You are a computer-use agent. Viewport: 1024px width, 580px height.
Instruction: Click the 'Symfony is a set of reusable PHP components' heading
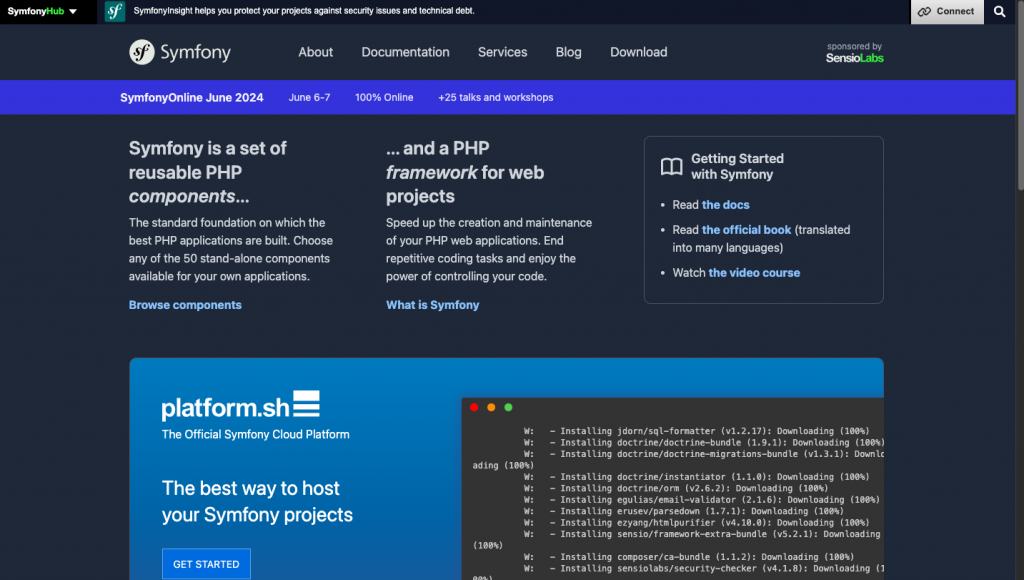[x=208, y=172]
